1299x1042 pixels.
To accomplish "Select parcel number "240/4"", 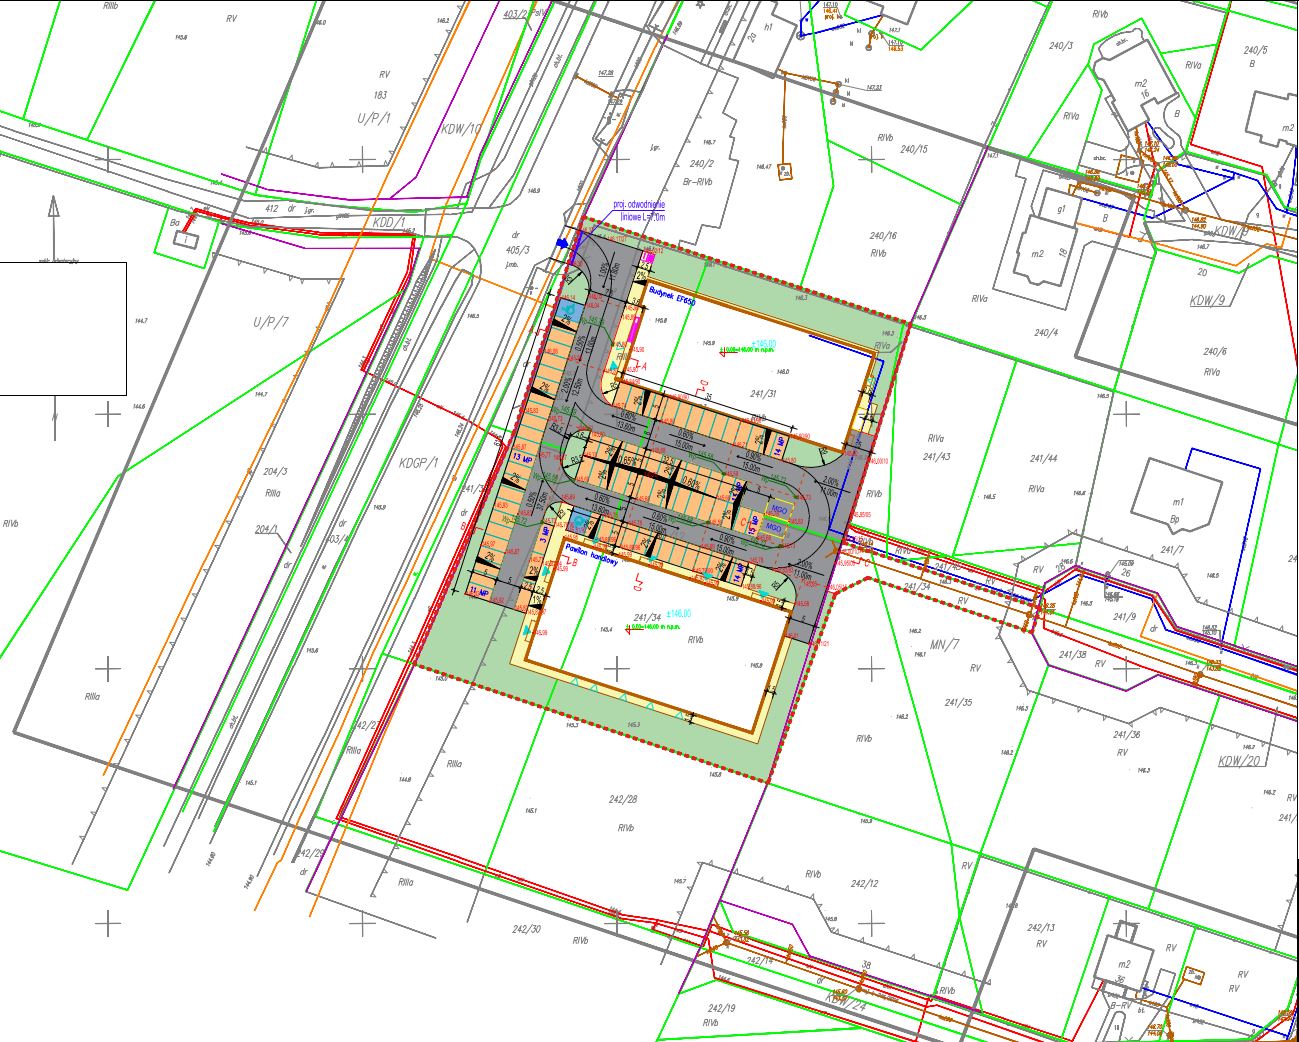I will [1046, 333].
